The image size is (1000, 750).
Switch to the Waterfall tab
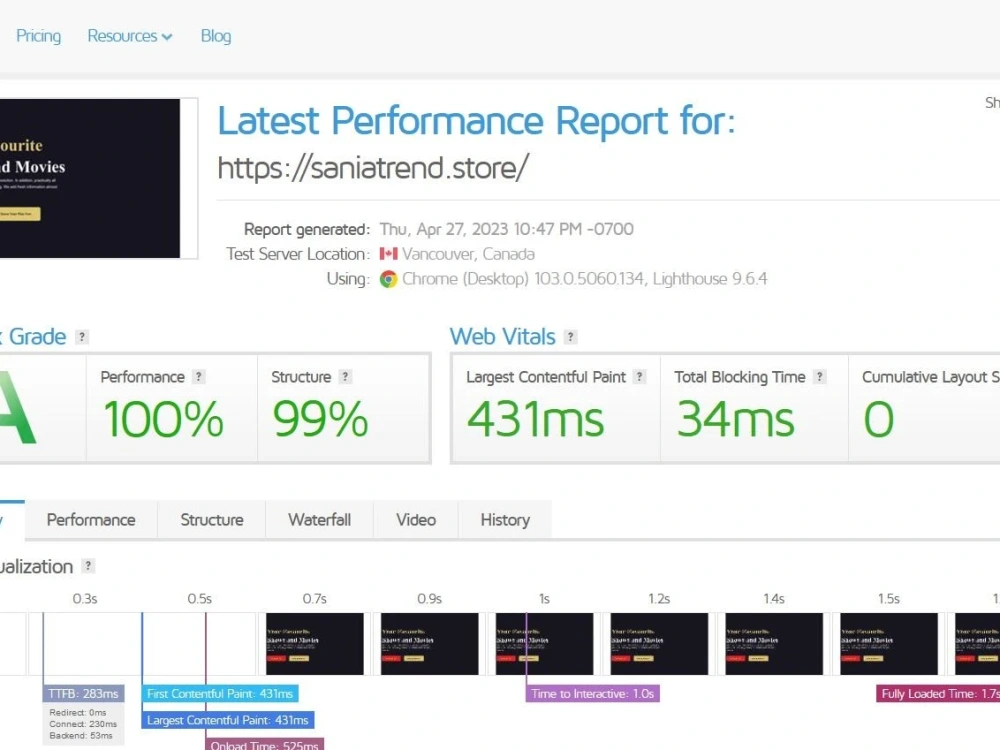320,520
